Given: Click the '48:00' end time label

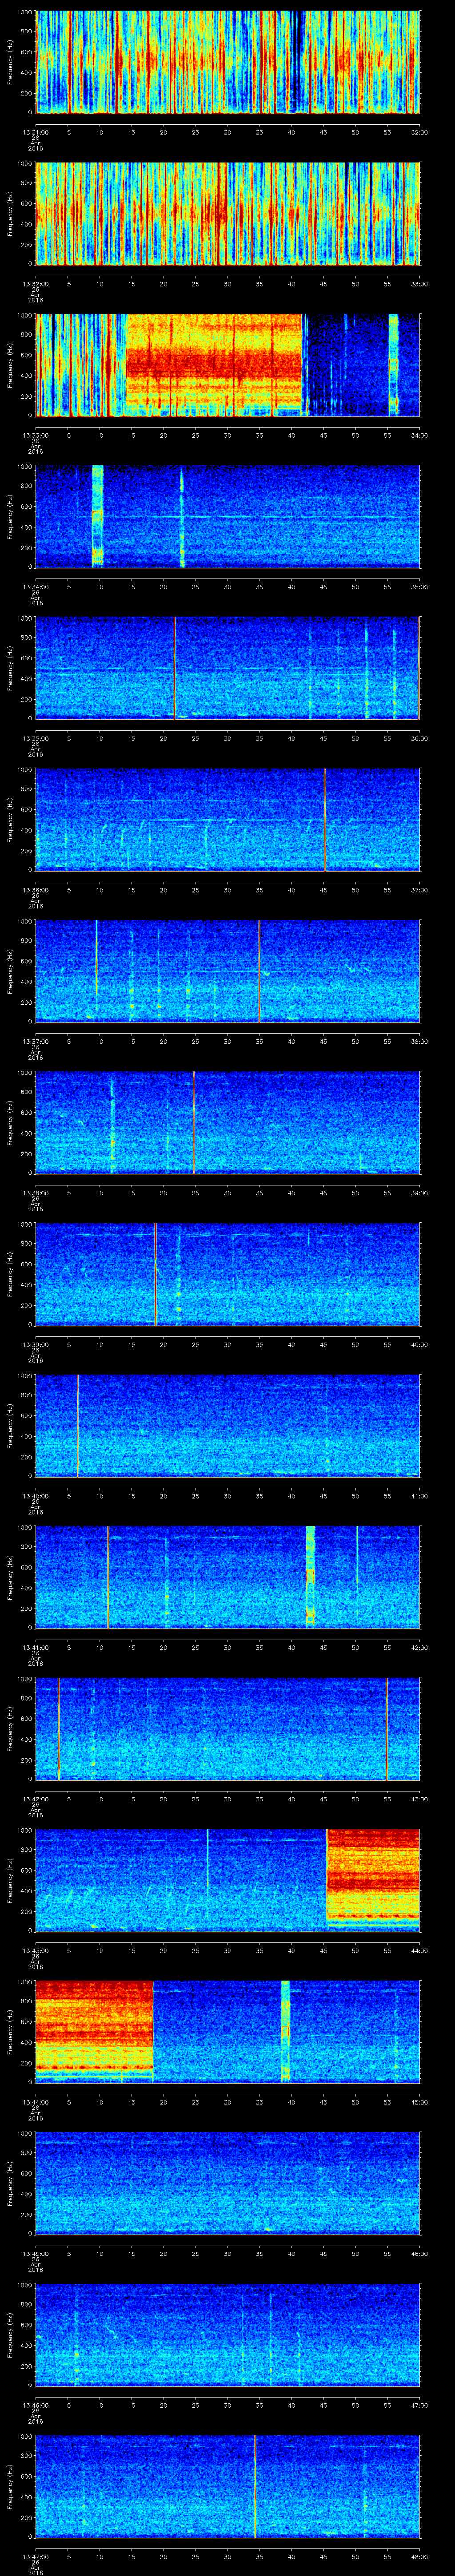Looking at the screenshot, I should coord(419,2556).
